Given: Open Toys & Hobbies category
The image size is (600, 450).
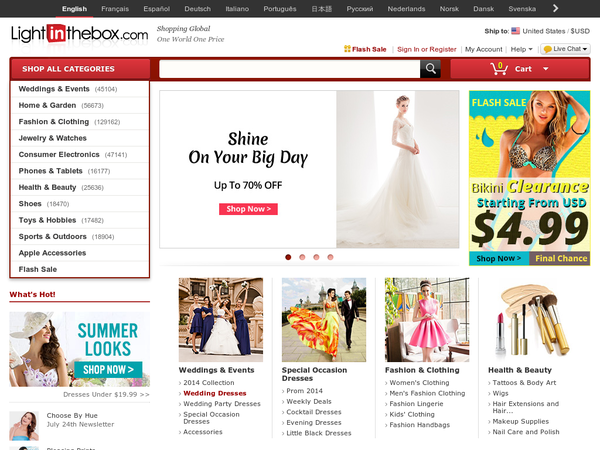Looking at the screenshot, I should point(80,220).
